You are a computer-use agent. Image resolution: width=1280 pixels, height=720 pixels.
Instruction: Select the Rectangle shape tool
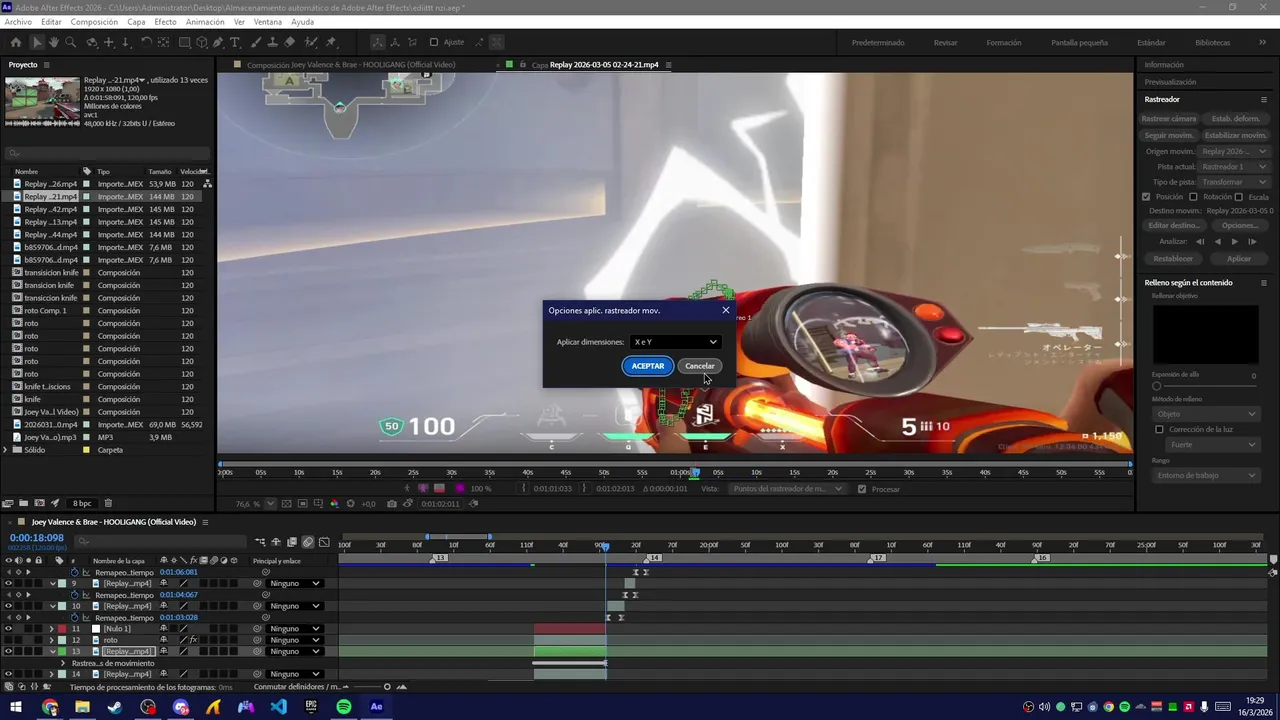(185, 42)
